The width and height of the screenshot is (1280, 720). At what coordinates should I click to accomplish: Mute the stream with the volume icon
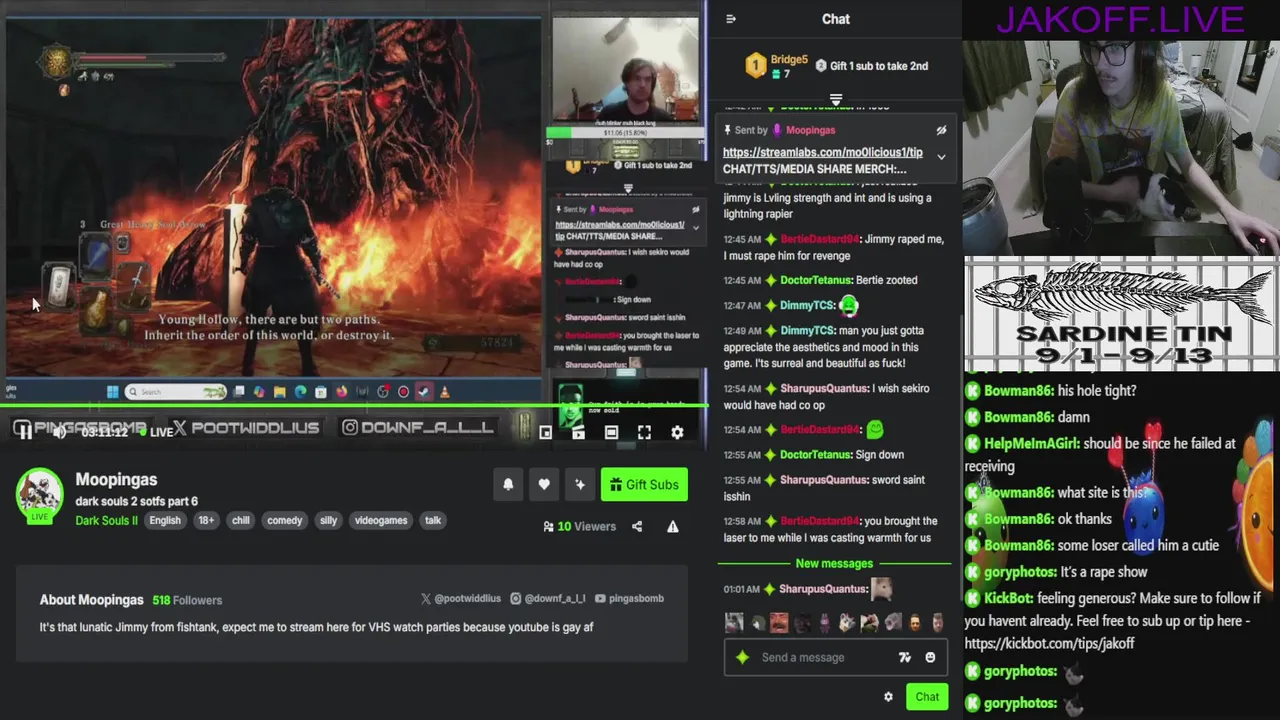(59, 432)
